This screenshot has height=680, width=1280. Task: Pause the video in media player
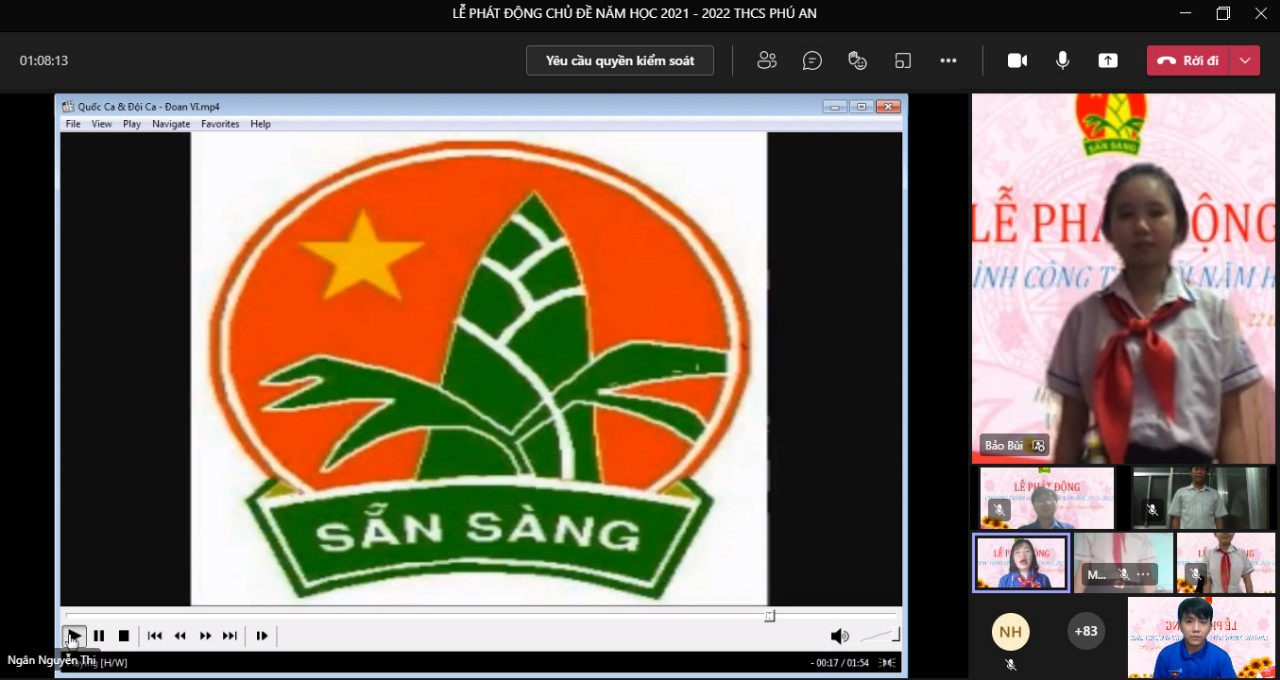(99, 636)
